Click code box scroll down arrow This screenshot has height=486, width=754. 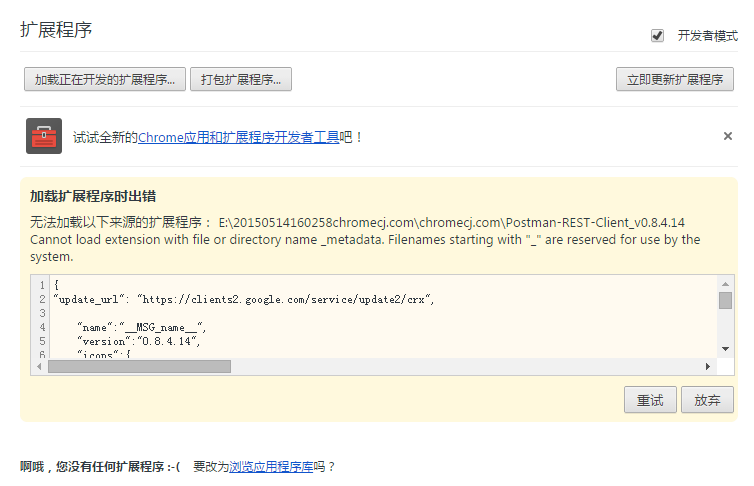click(x=725, y=349)
